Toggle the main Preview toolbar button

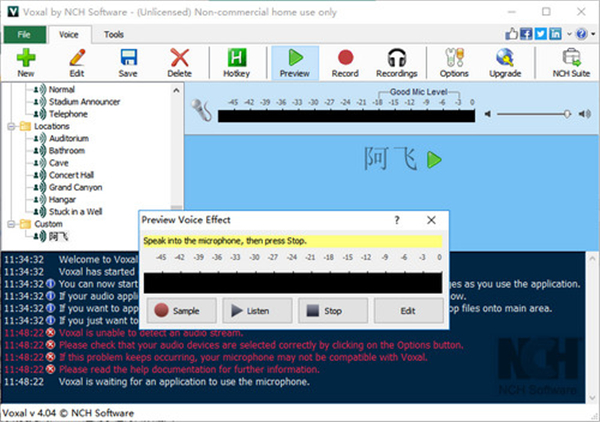tap(294, 62)
